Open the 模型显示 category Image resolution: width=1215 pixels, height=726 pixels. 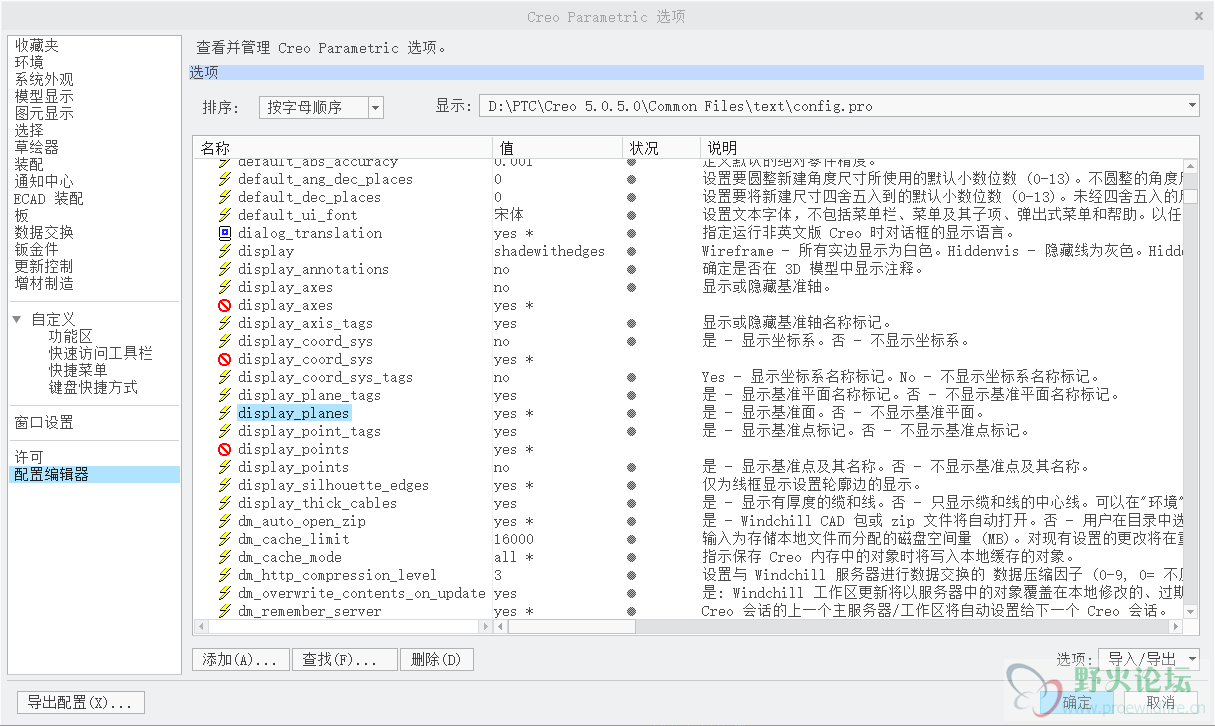[x=44, y=96]
